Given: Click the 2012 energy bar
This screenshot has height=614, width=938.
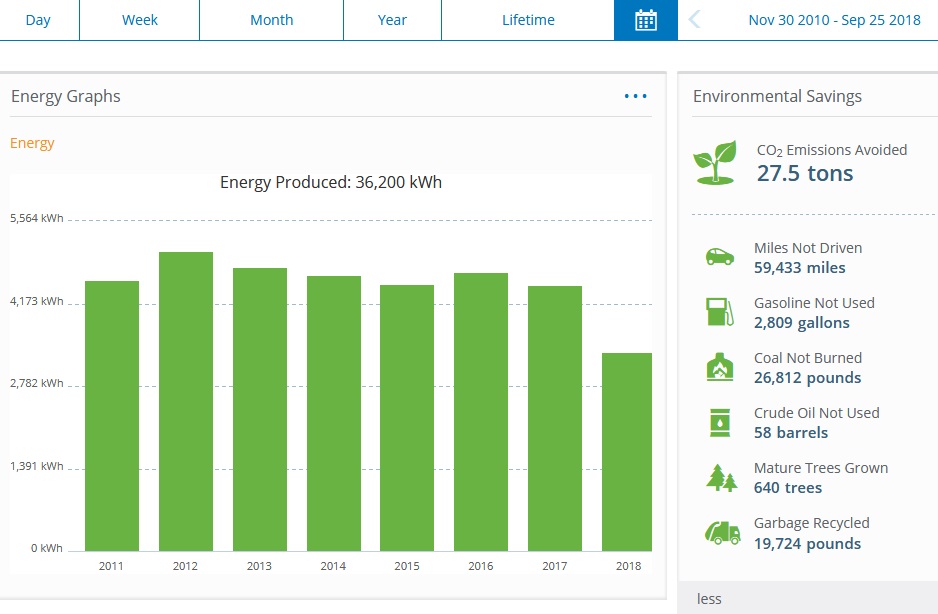Looking at the screenshot, I should tap(185, 402).
